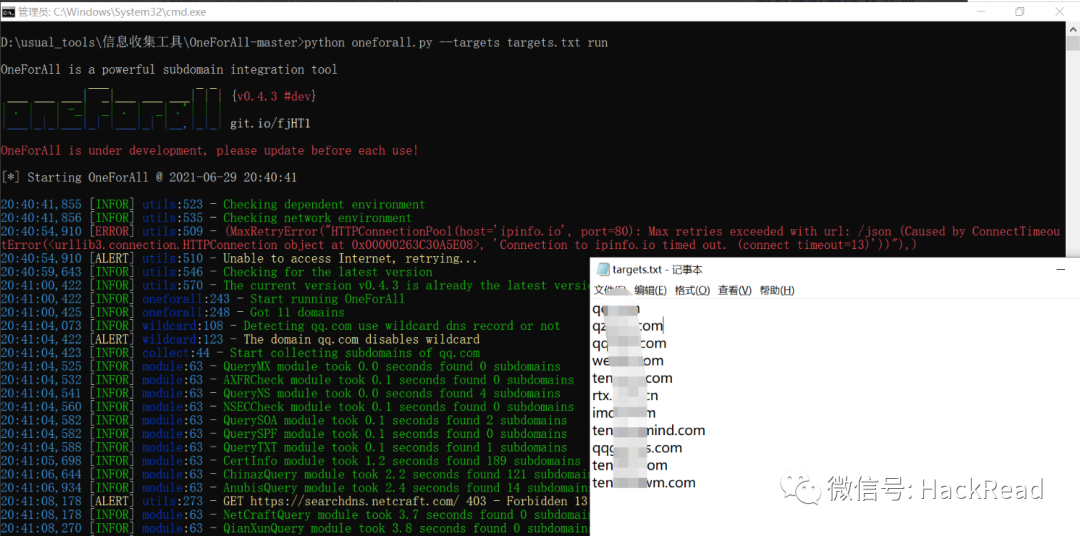Click the Notepad line ending 'vm.com'
The width and height of the screenshot is (1080, 536).
pos(644,482)
